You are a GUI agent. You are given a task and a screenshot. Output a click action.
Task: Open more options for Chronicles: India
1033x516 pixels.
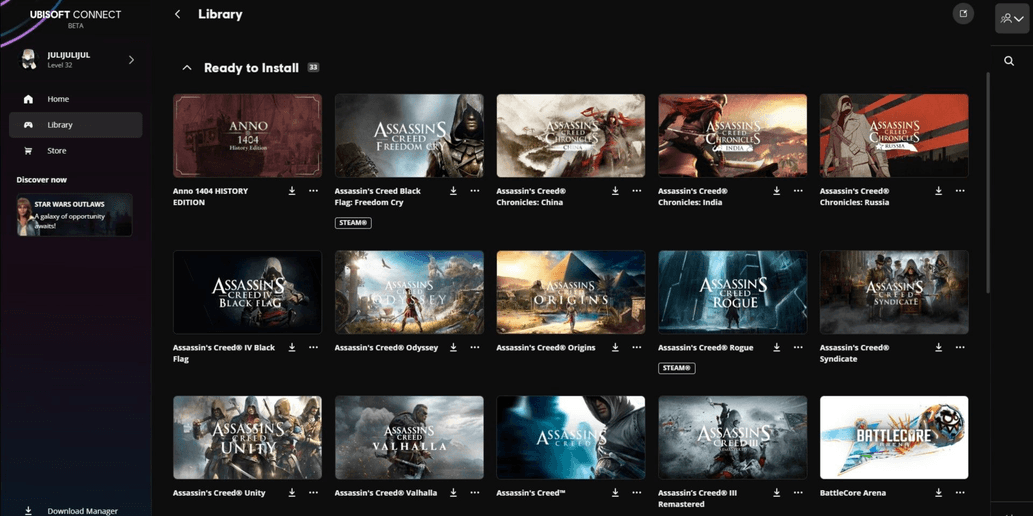798,190
